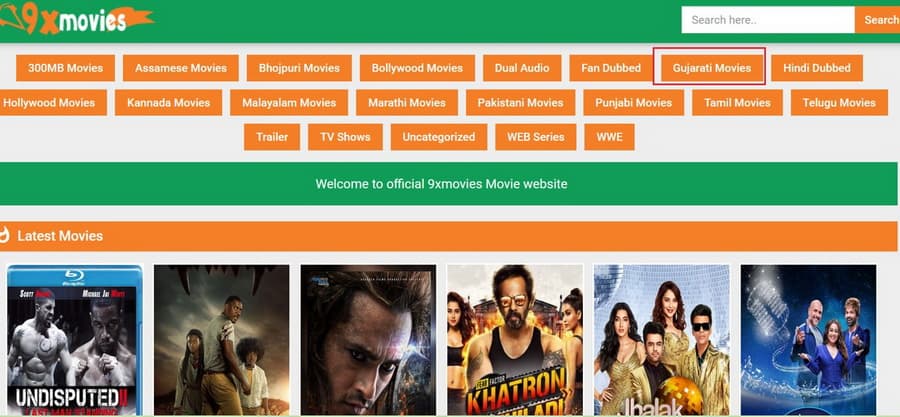The width and height of the screenshot is (900, 417).
Task: Select the Bollywood Movies category
Action: (x=417, y=68)
